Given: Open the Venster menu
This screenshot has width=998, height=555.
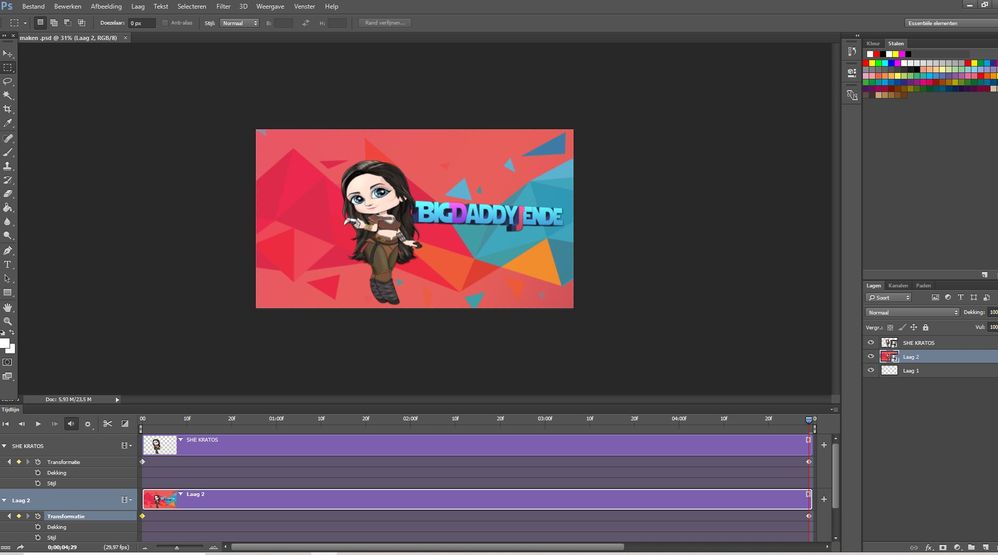Looking at the screenshot, I should tap(304, 6).
